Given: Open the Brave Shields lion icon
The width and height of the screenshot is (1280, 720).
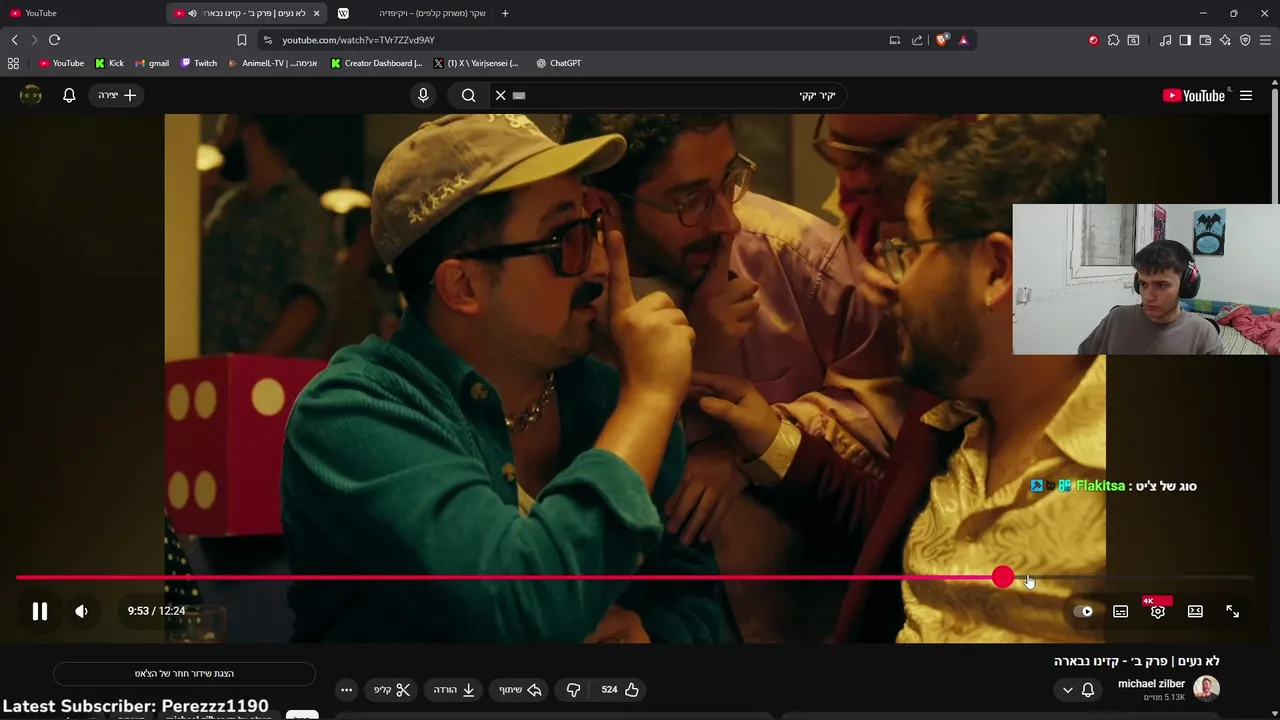Looking at the screenshot, I should (x=942, y=40).
